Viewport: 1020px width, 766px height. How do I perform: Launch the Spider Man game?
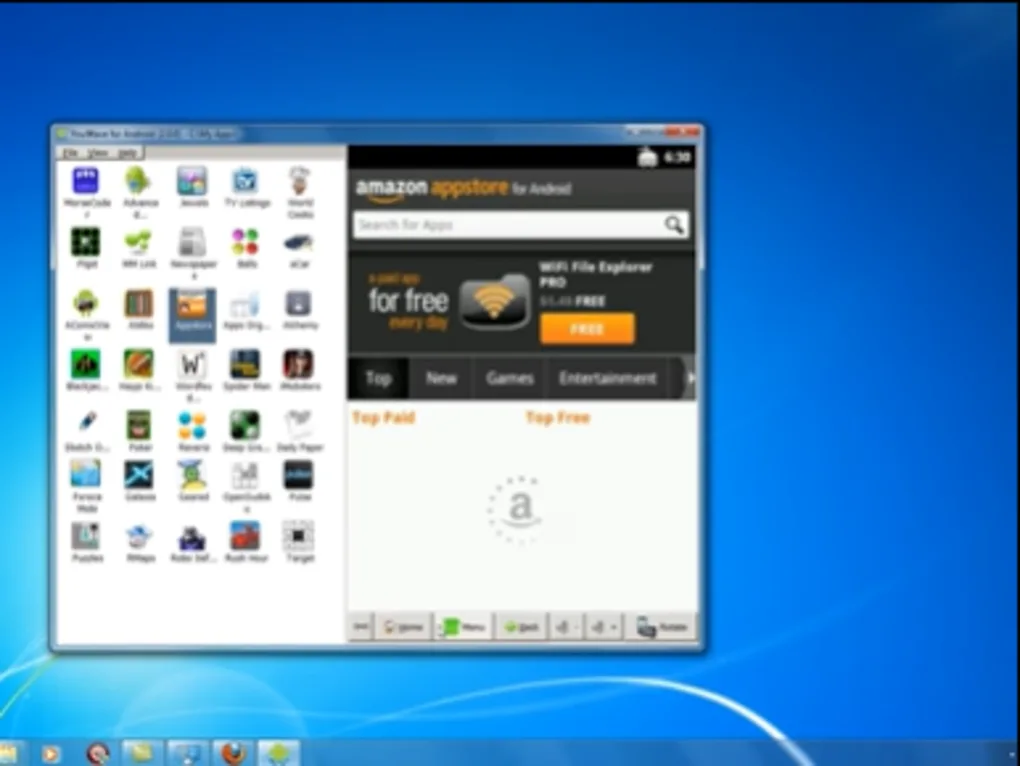[245, 364]
